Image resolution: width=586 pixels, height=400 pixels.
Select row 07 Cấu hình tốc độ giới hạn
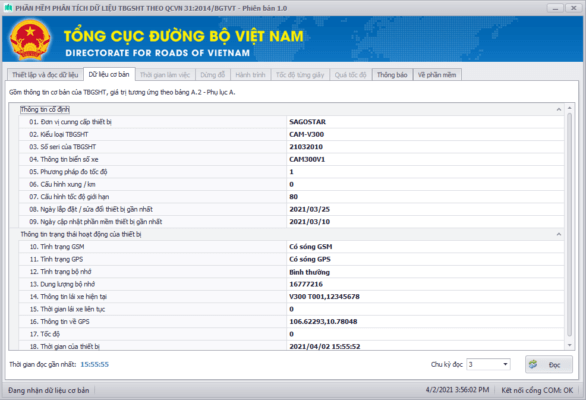pos(292,197)
